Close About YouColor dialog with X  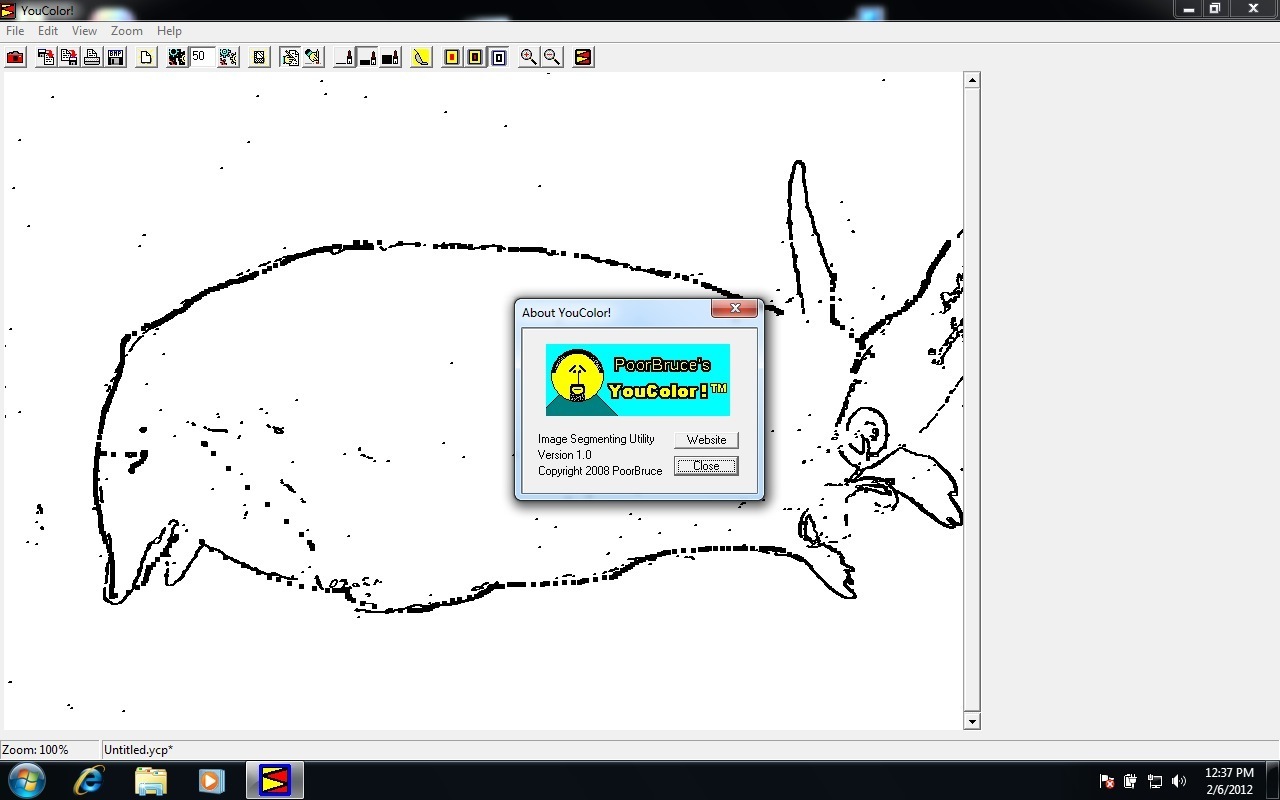coord(735,308)
